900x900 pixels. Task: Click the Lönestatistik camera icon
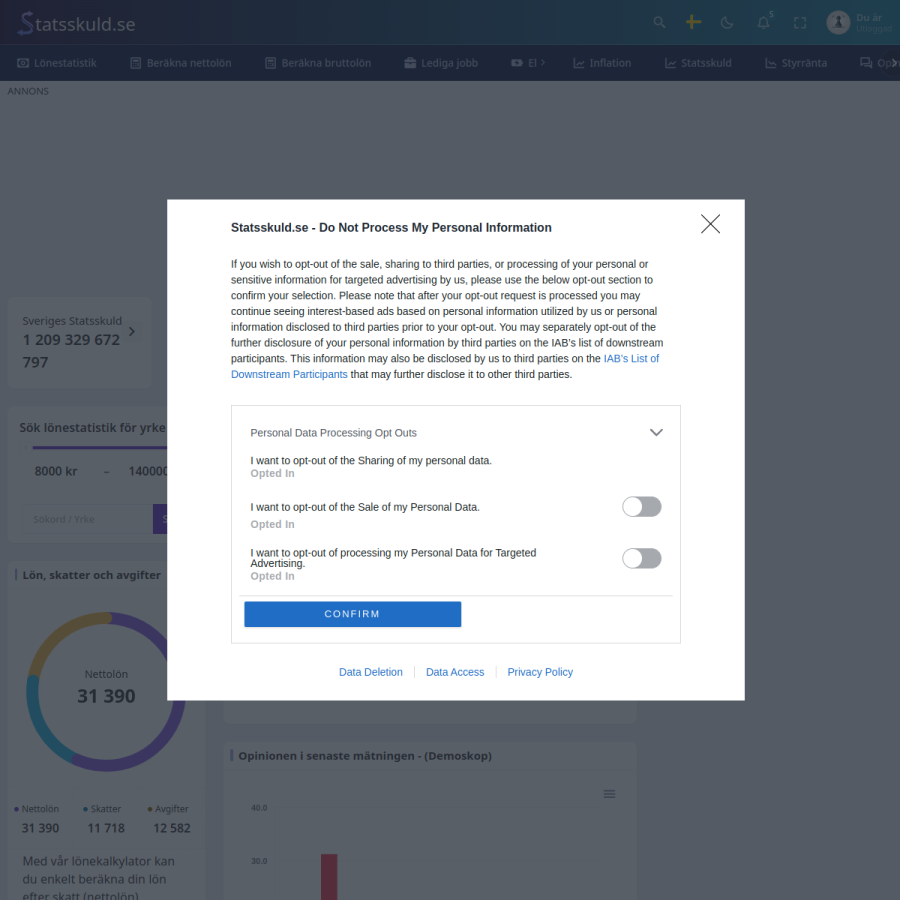(23, 63)
